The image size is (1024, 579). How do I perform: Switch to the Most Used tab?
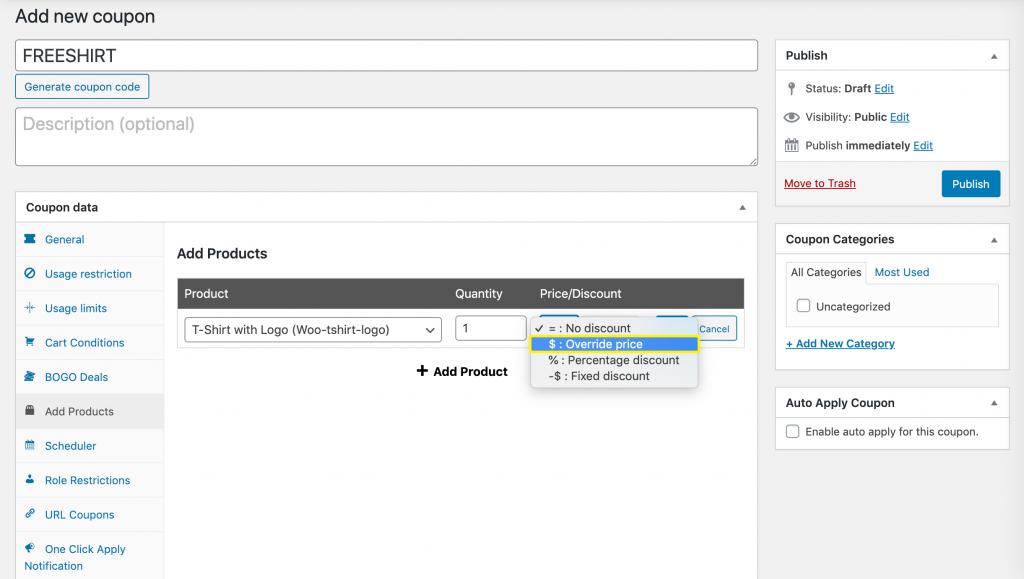(901, 272)
